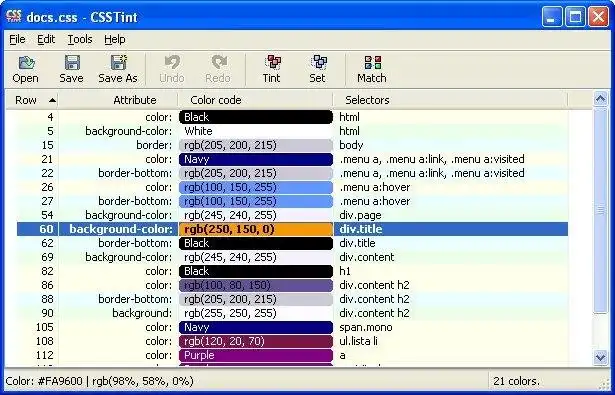Click 'ul.lista li' selector text
615x395 pixels.
(358, 341)
